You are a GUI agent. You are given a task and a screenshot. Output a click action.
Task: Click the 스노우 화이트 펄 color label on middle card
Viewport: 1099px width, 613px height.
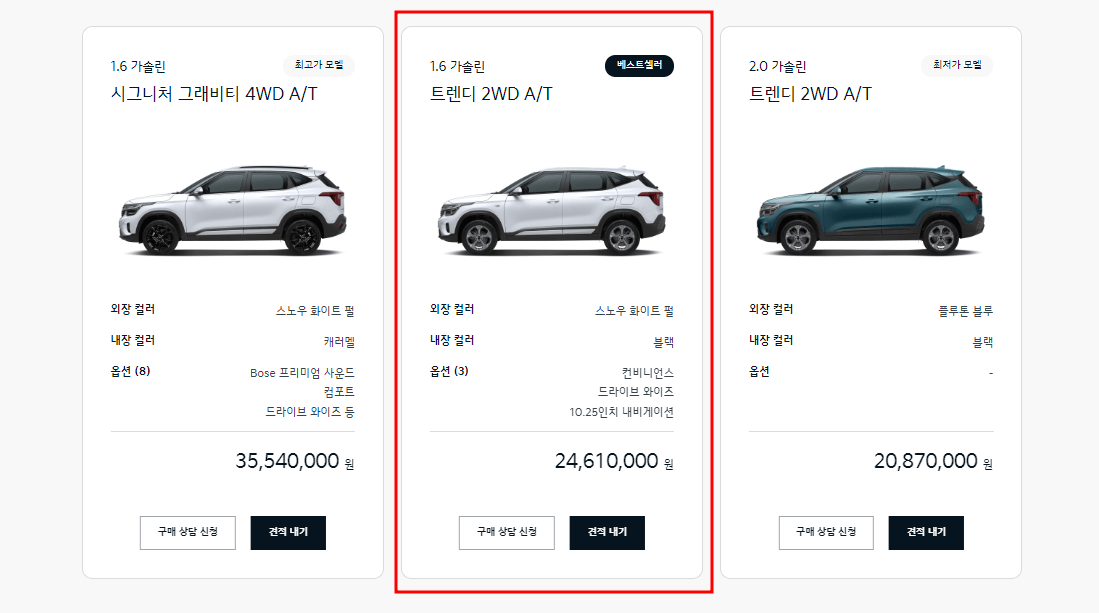(635, 311)
